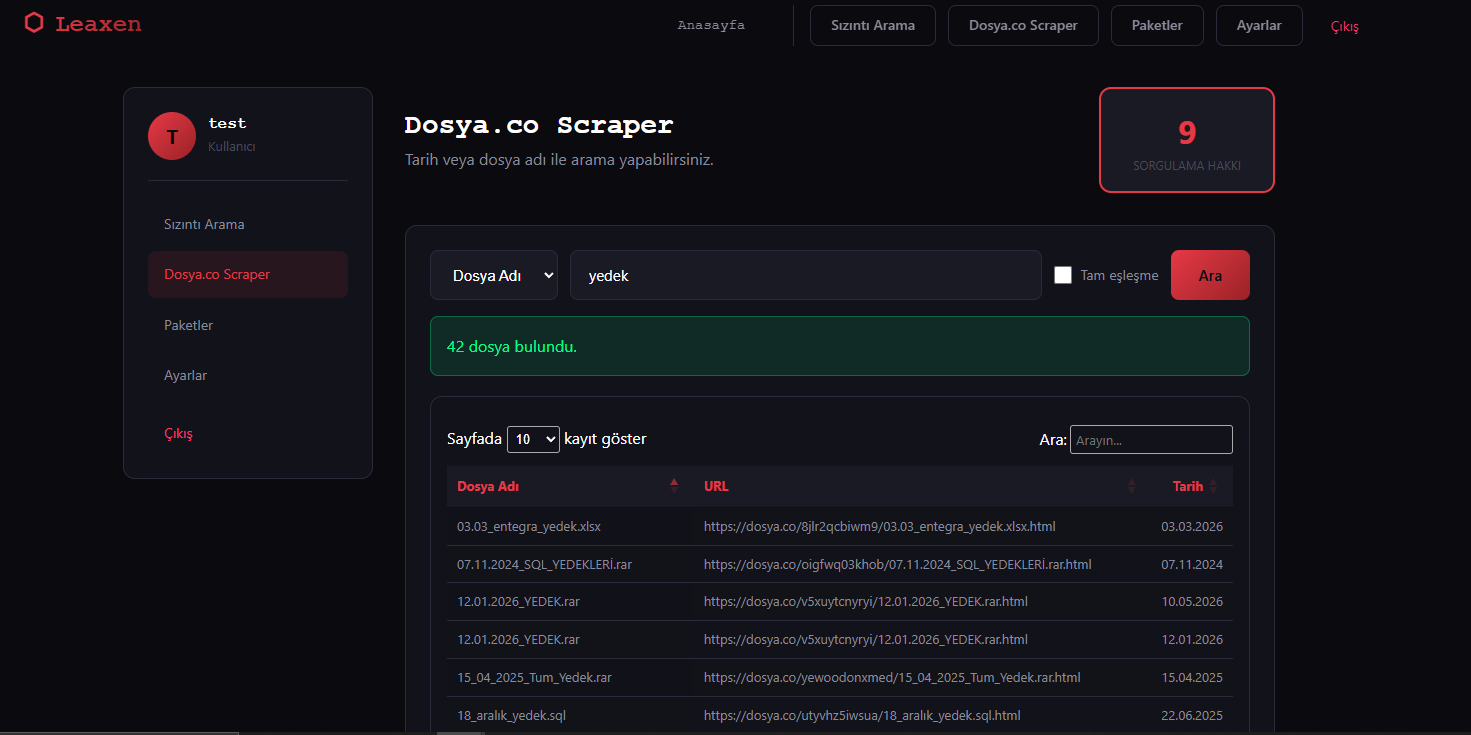Click the date cell 10.05.2026
1471x735 pixels.
pos(1192,601)
